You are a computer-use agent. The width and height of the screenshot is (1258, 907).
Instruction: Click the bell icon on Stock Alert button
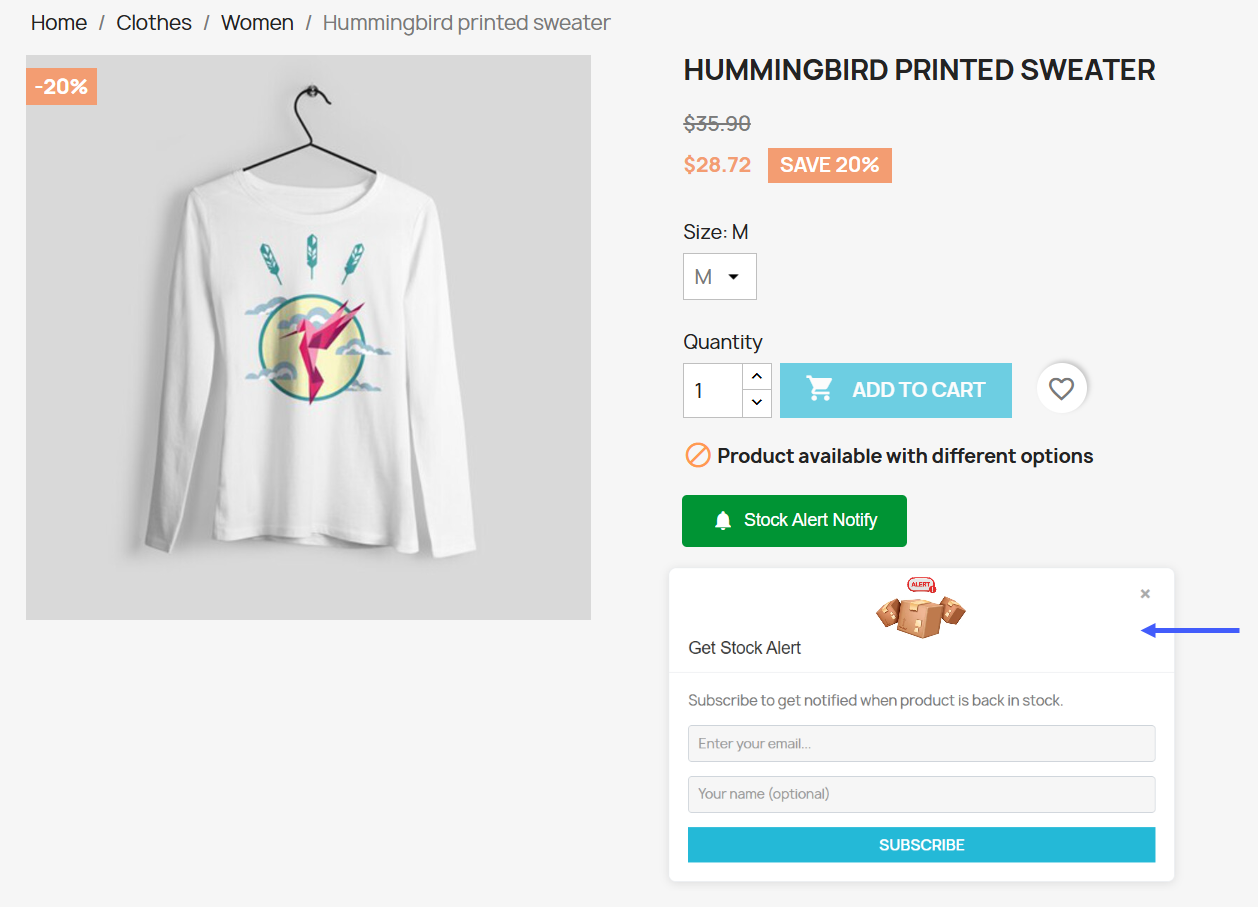pyautogui.click(x=723, y=521)
